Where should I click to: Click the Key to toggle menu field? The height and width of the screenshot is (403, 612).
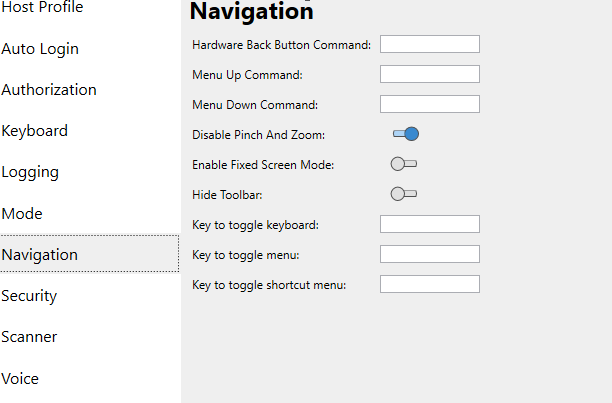click(430, 254)
